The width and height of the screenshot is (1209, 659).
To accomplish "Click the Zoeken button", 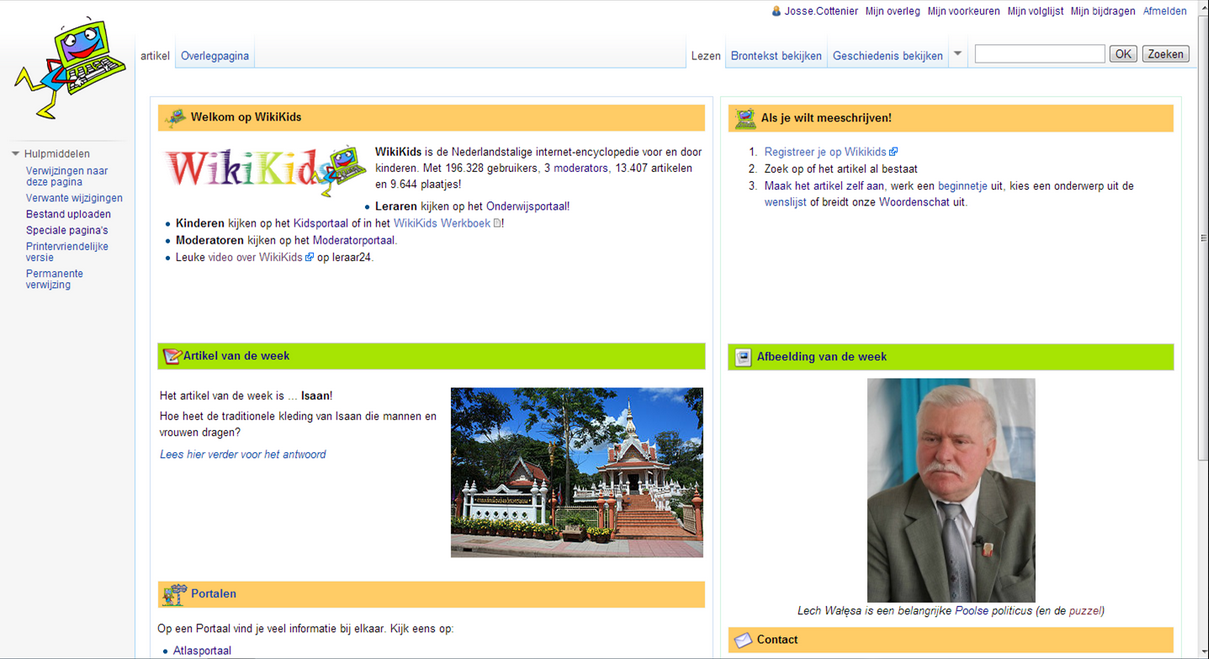I will tap(1166, 54).
